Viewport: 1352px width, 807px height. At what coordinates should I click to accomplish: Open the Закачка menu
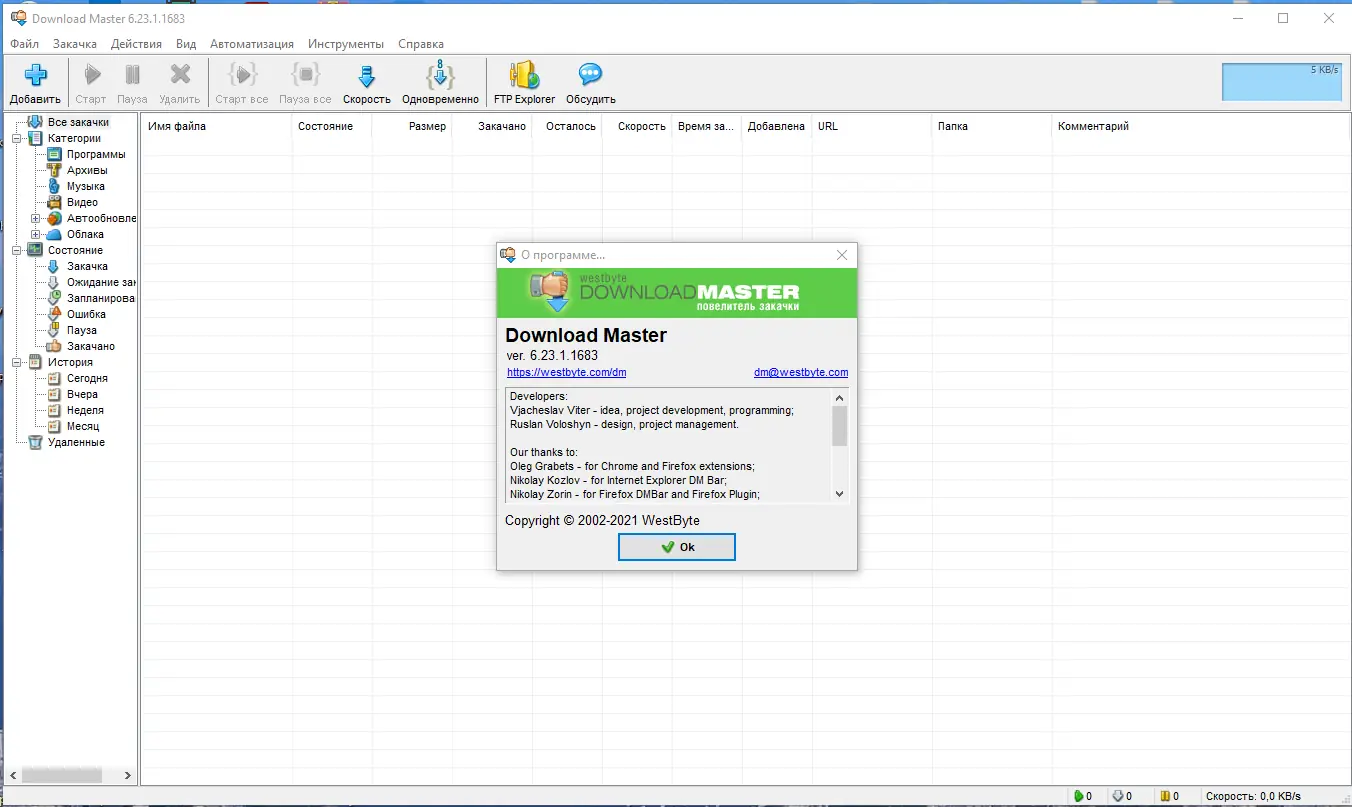pyautogui.click(x=75, y=44)
